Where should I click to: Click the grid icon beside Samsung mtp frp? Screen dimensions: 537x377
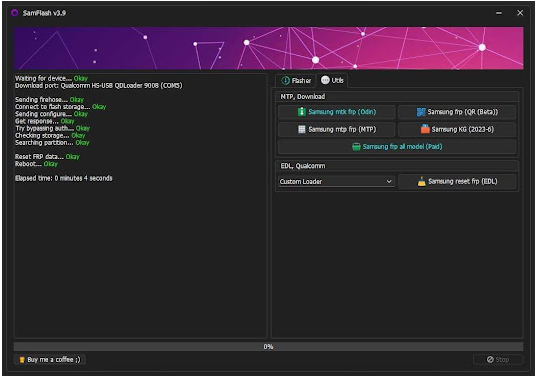click(x=301, y=129)
